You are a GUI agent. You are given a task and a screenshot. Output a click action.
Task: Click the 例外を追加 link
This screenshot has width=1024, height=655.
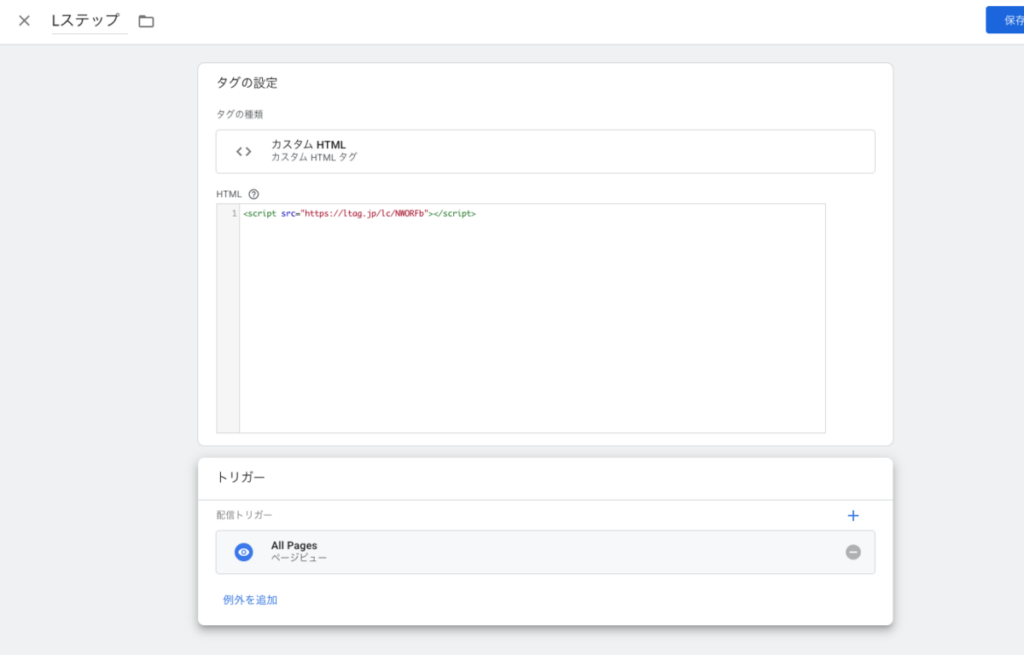tap(250, 600)
